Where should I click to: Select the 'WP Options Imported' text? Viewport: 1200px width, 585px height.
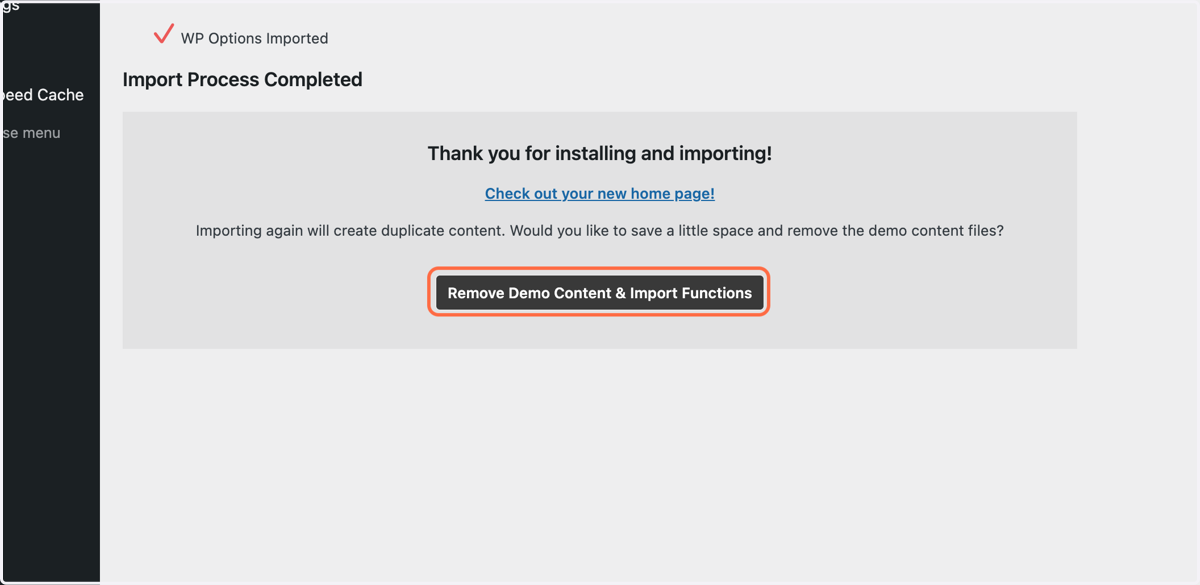tap(254, 39)
